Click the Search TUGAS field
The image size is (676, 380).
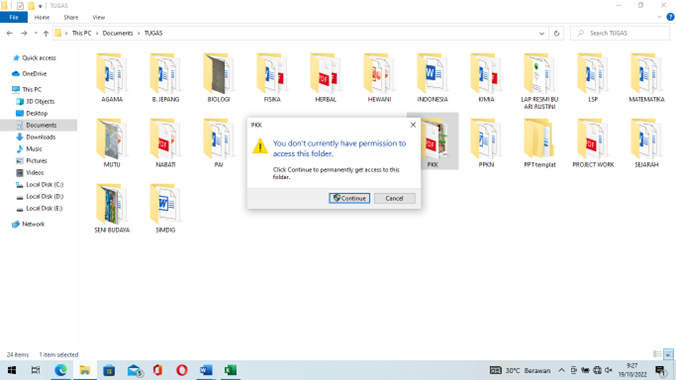point(620,33)
